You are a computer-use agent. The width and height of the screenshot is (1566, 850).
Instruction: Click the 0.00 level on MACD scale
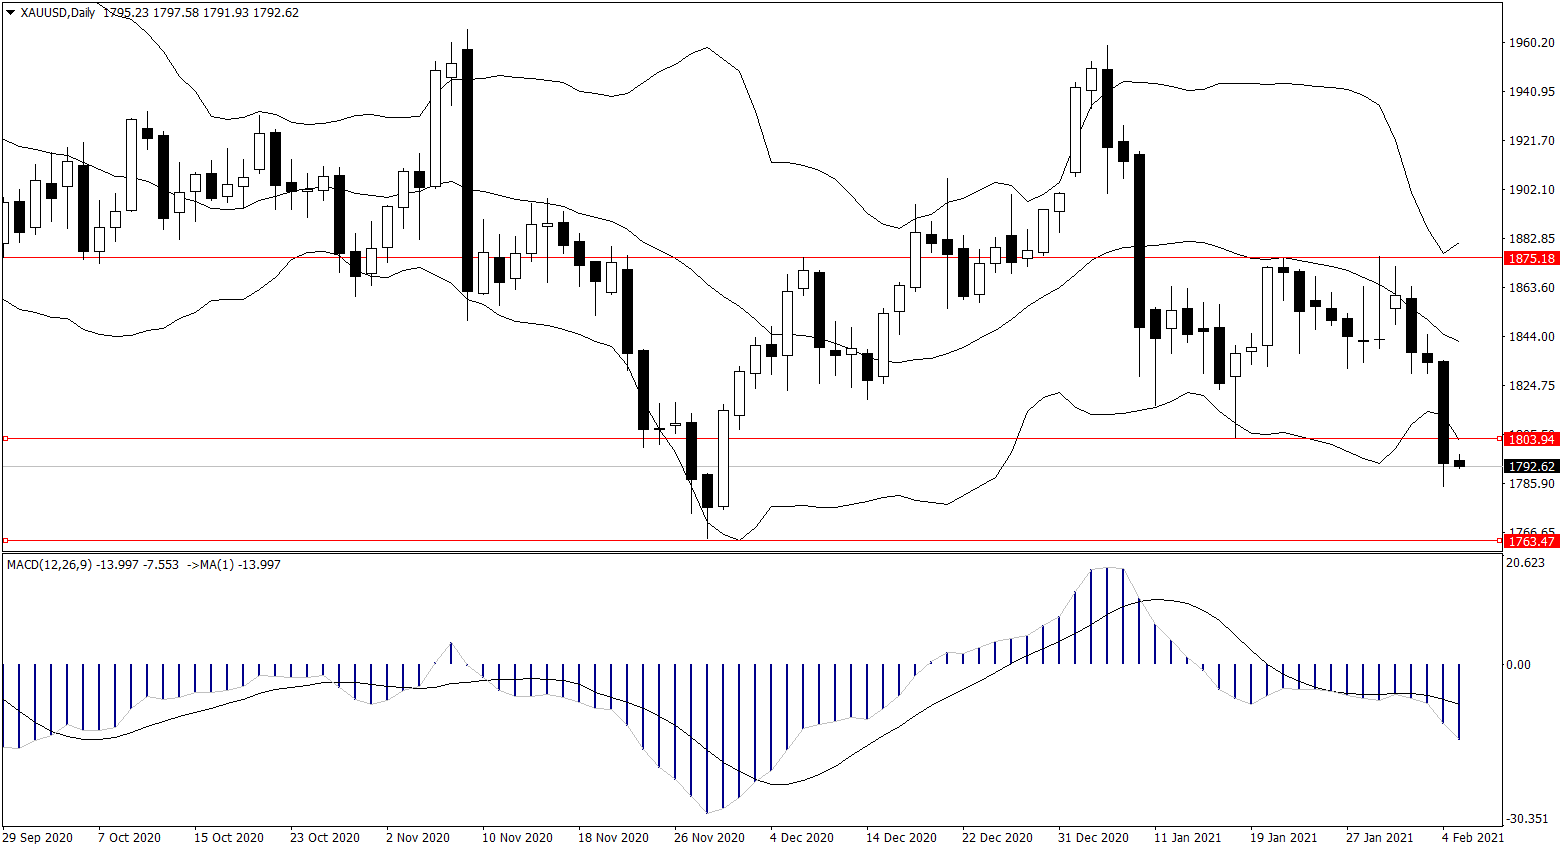(1518, 664)
